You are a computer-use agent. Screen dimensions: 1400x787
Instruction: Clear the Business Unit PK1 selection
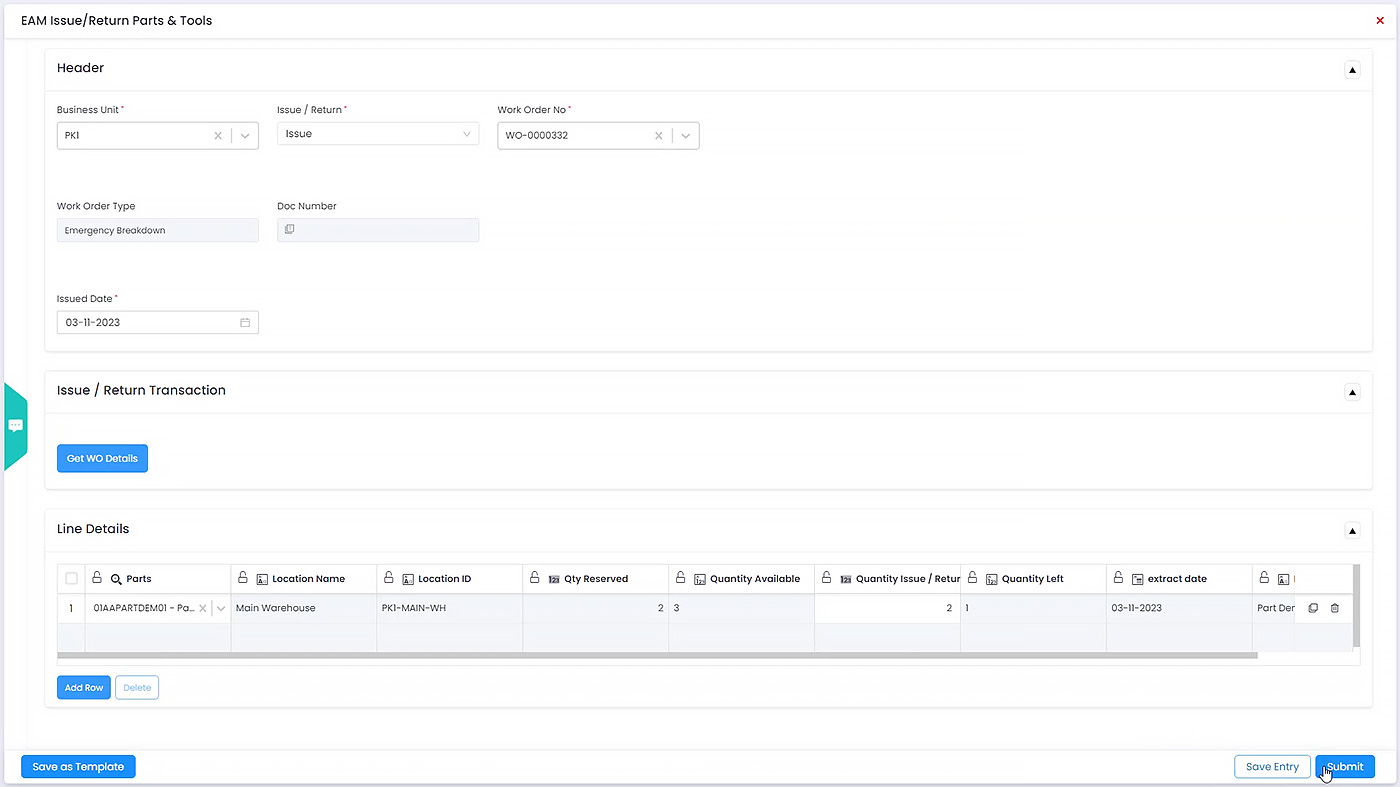218,135
